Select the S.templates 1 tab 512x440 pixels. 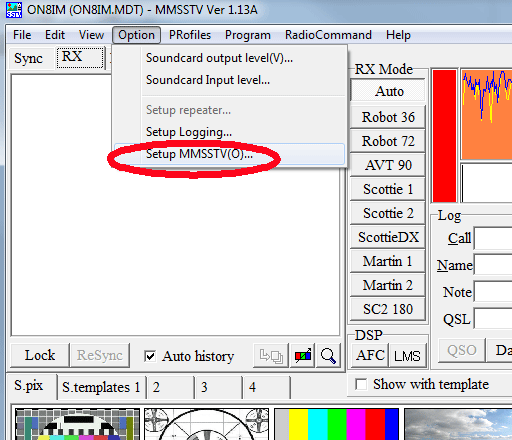[101, 387]
